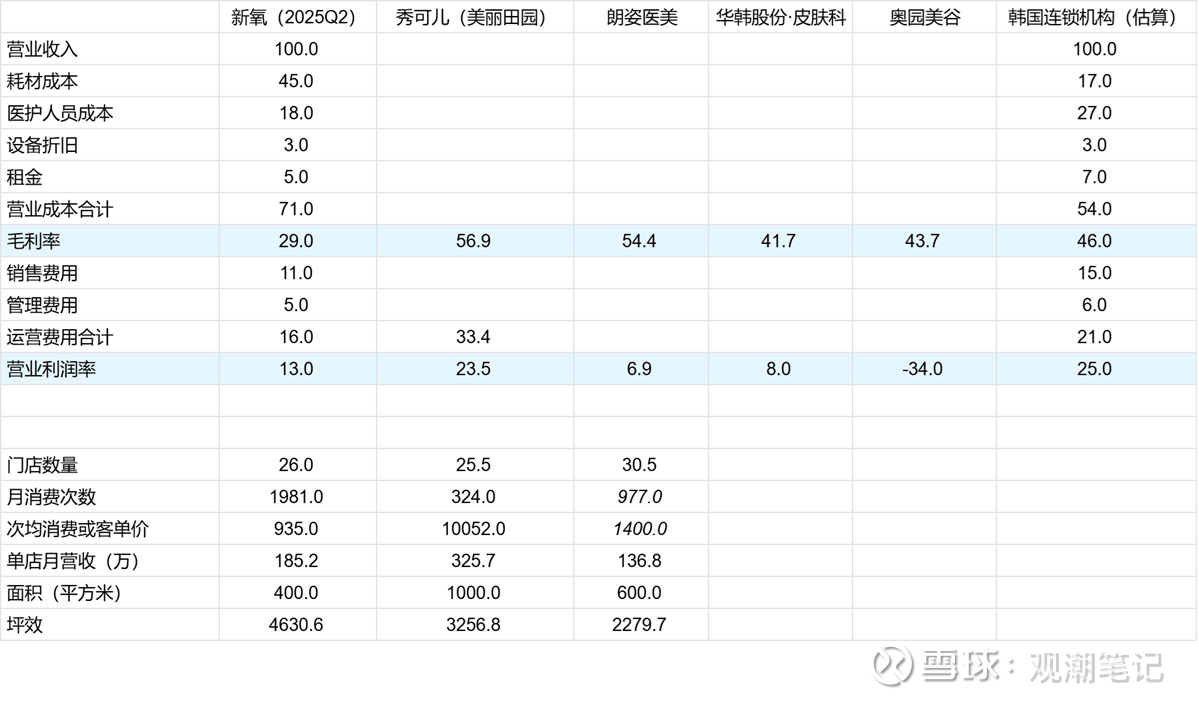The width and height of the screenshot is (1199, 704).
Task: Select 新氧 门店数量 cell 26.0
Action: coord(296,466)
